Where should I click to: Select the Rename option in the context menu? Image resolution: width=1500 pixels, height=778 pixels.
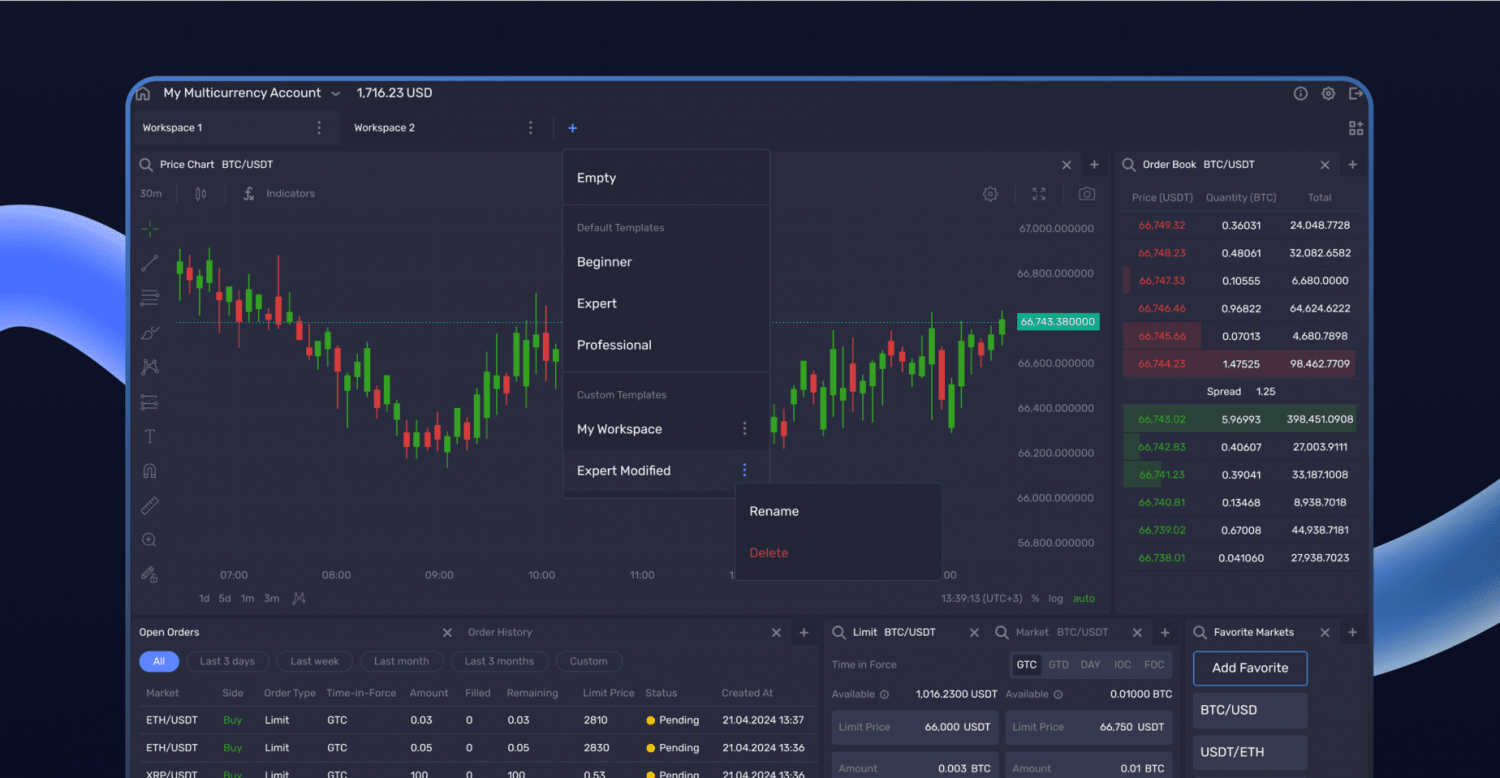click(774, 511)
